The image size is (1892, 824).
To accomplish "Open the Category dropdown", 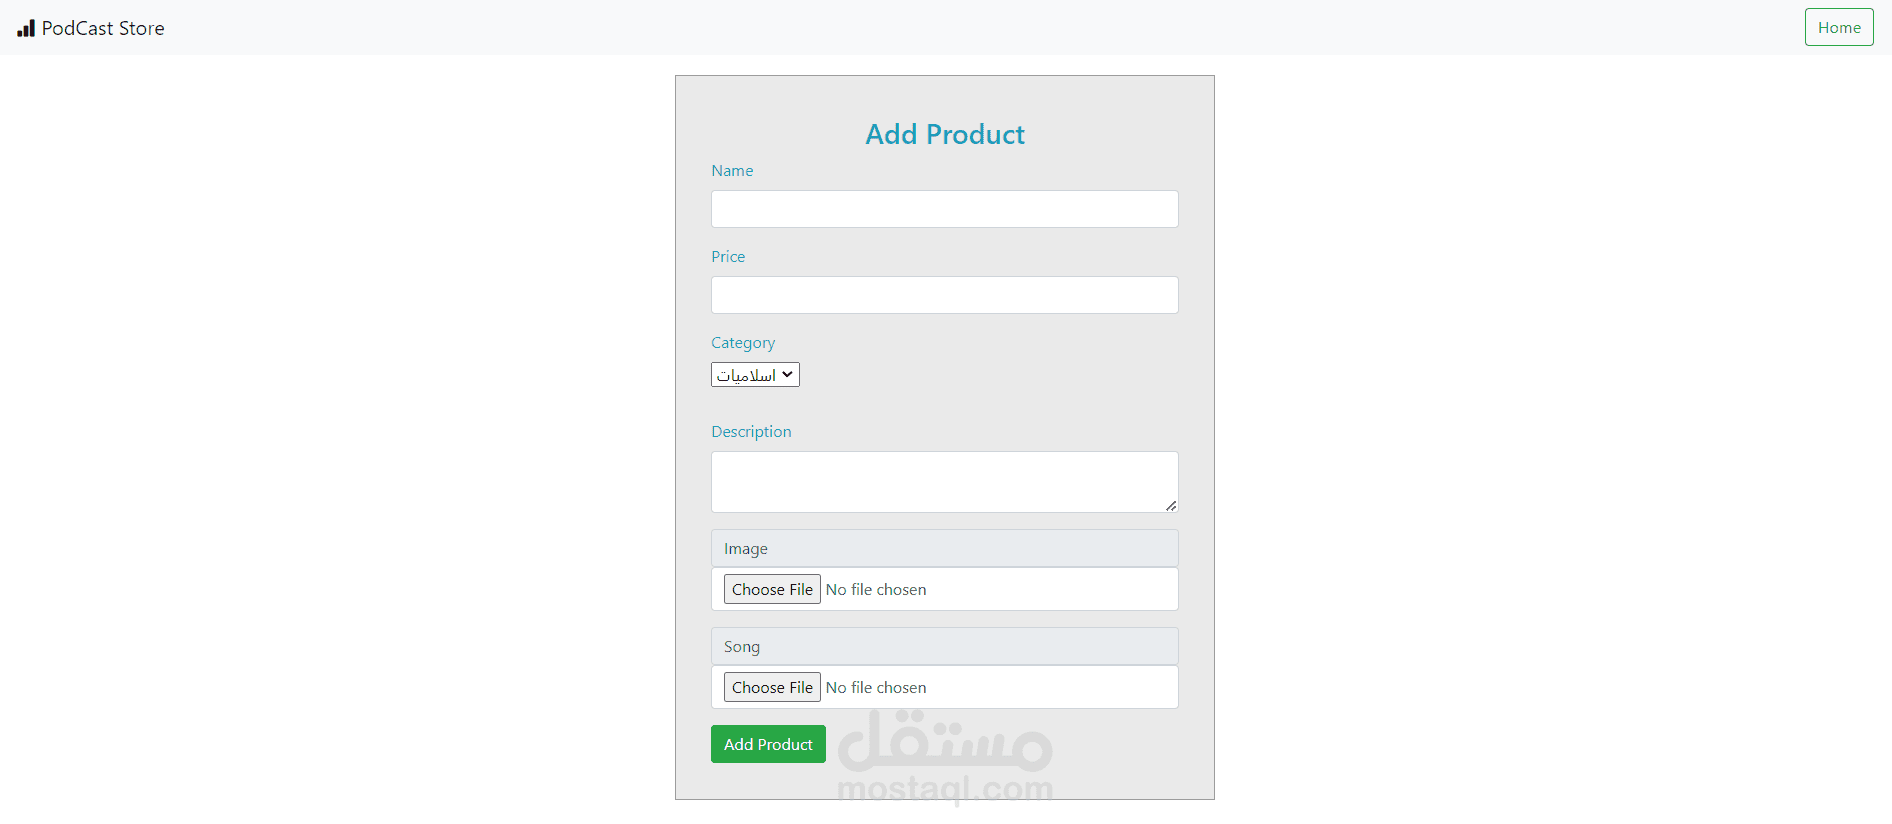I will (x=755, y=375).
